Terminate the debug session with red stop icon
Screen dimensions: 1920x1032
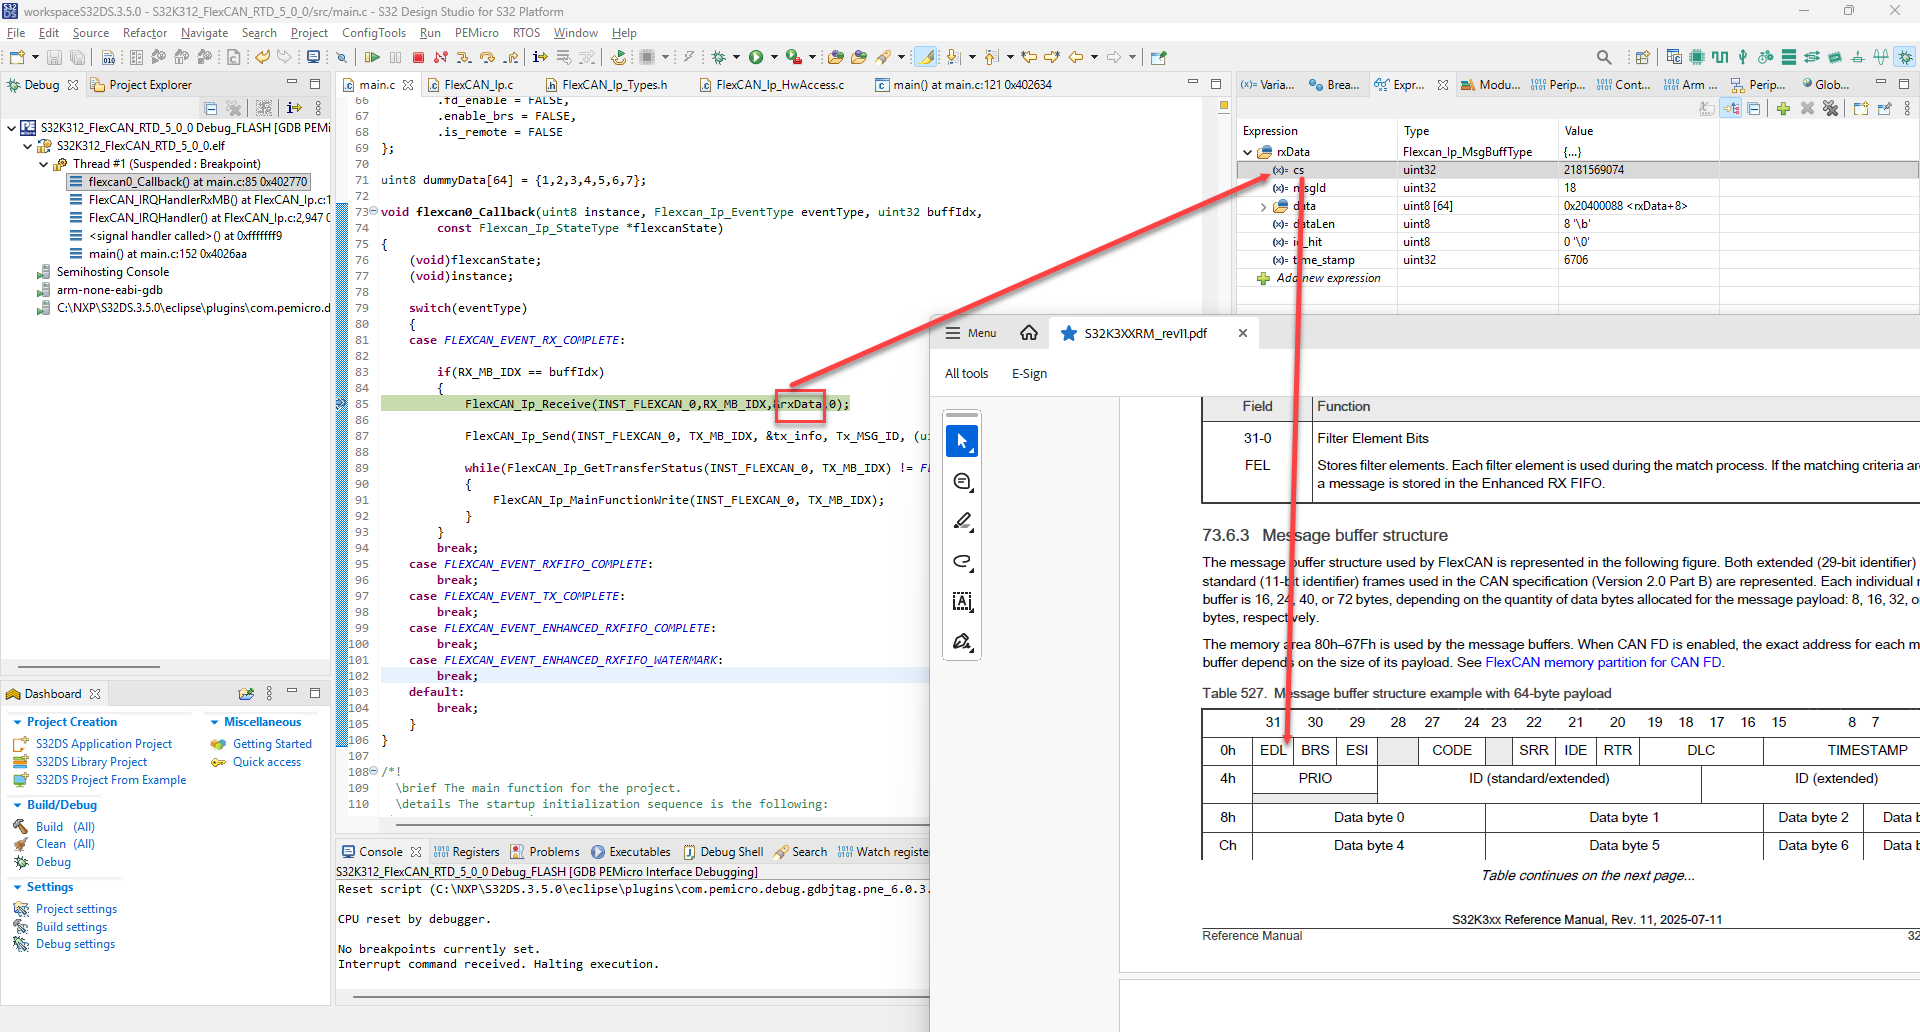pos(418,58)
